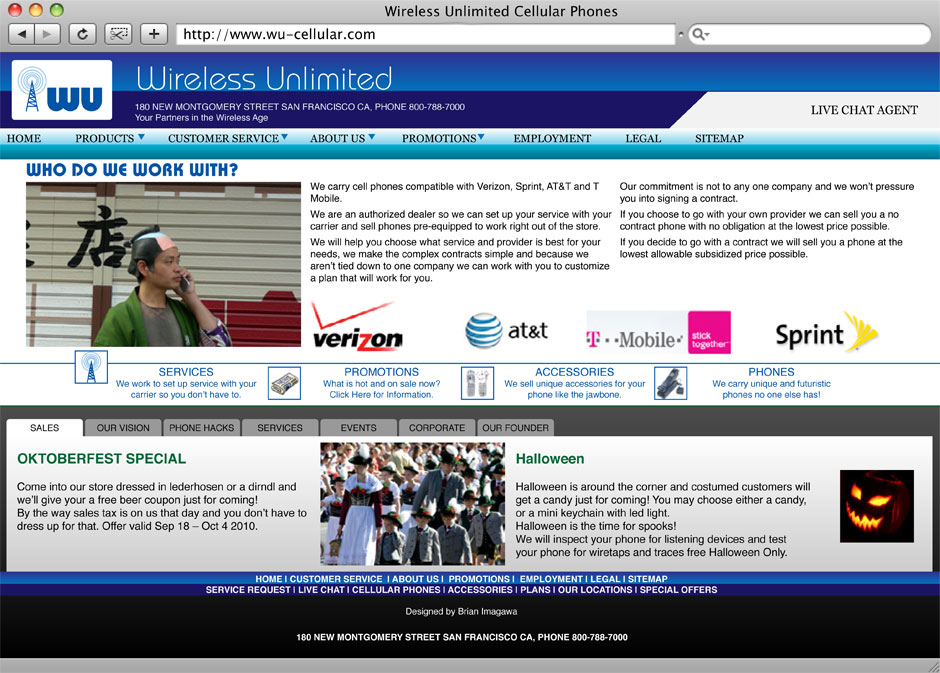Image resolution: width=940 pixels, height=673 pixels.
Task: Click the man on phone photo
Action: tap(163, 264)
